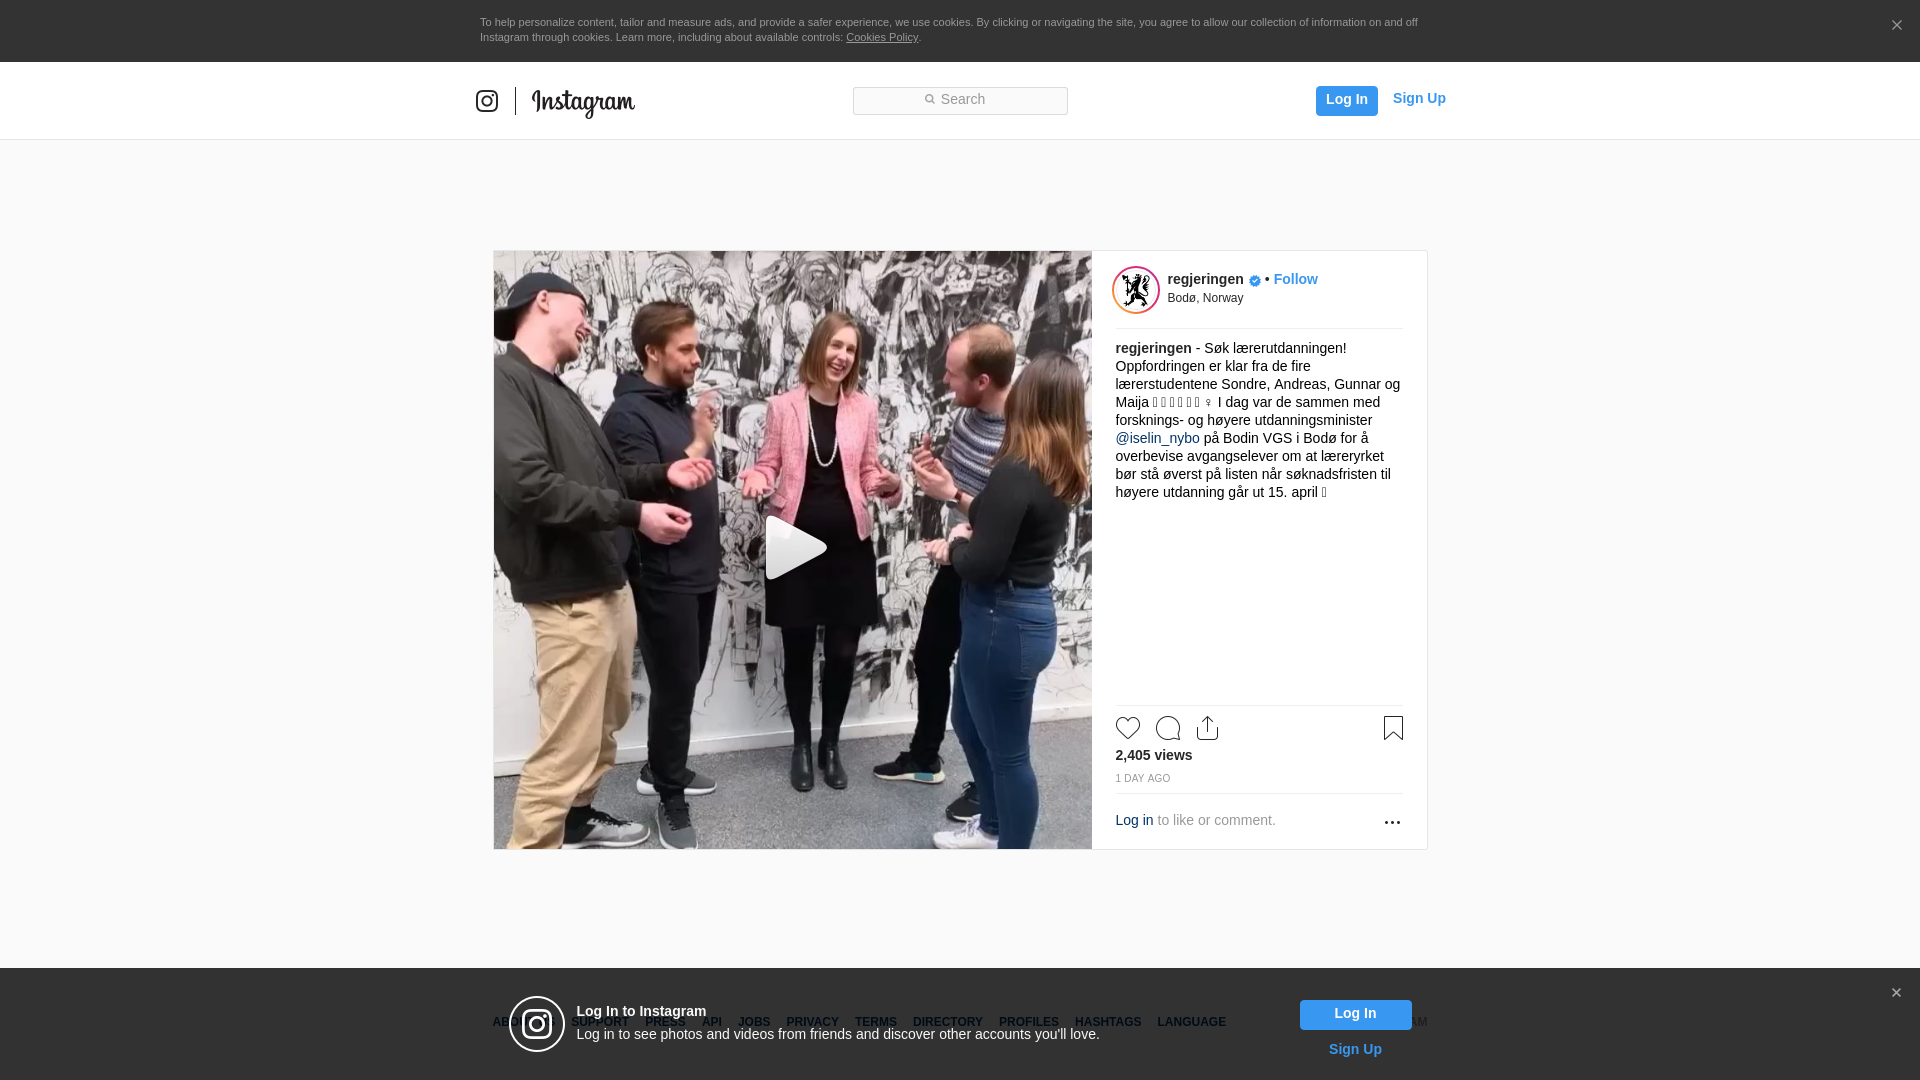Open the API footer link
Viewport: 1920px width, 1080px height.
tap(711, 1022)
